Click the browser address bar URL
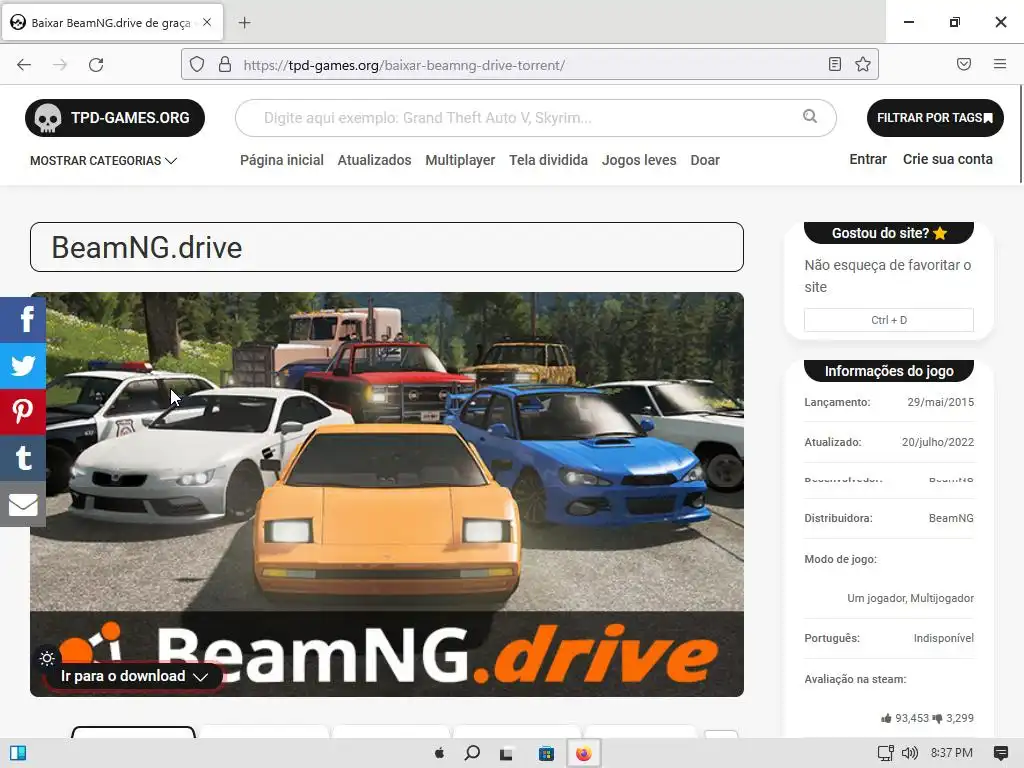This screenshot has width=1024, height=768. (404, 65)
